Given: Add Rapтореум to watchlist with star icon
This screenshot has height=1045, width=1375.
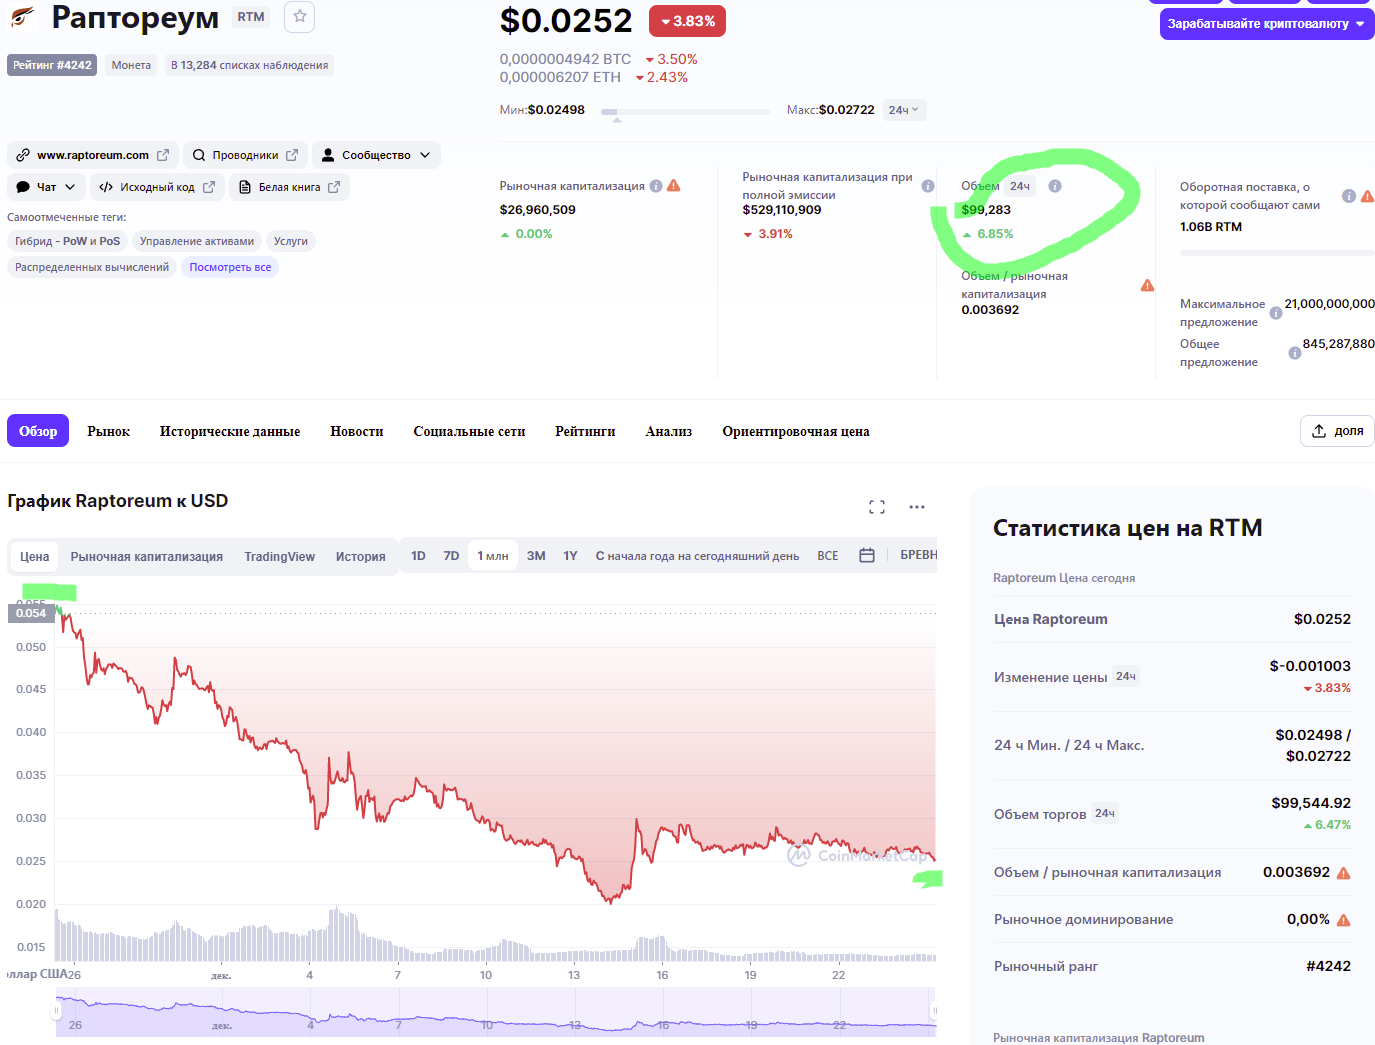Looking at the screenshot, I should tap(299, 16).
